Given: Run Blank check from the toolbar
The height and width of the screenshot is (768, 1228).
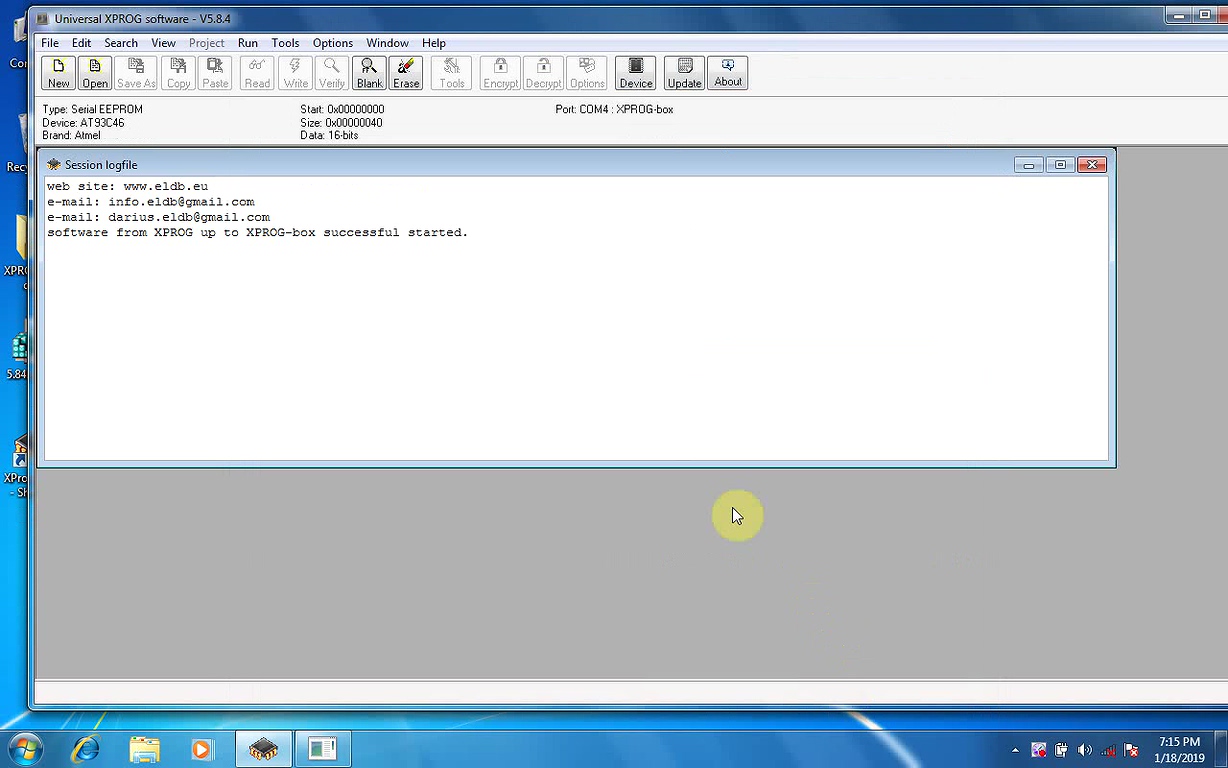Looking at the screenshot, I should pyautogui.click(x=369, y=73).
